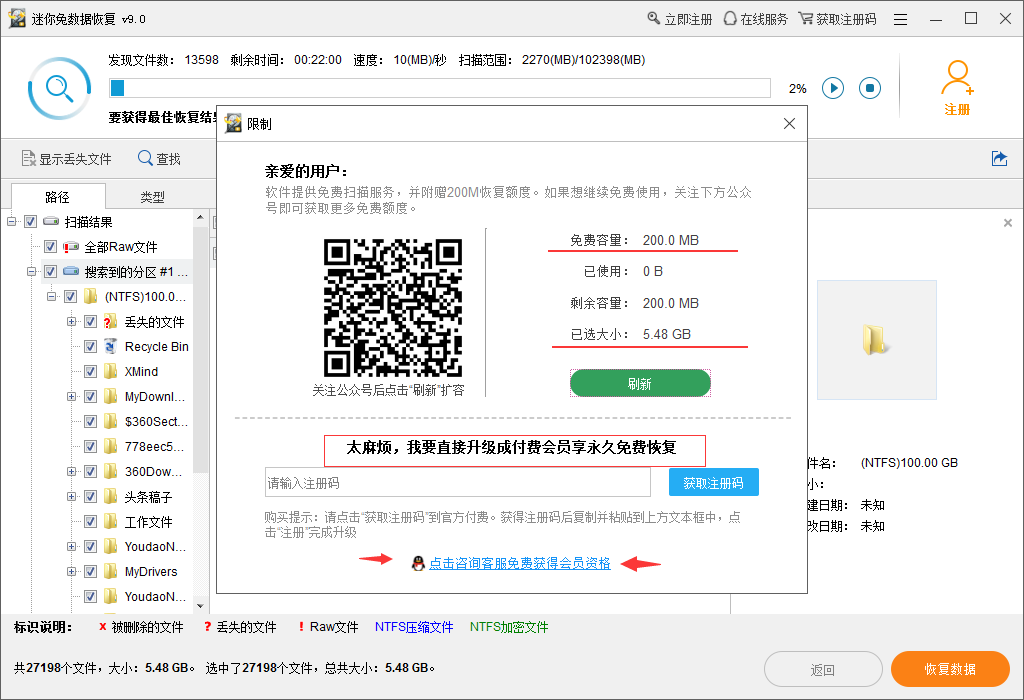This screenshot has width=1024, height=700.
Task: Toggle the Recycle Bin checkbox
Action: point(91,346)
